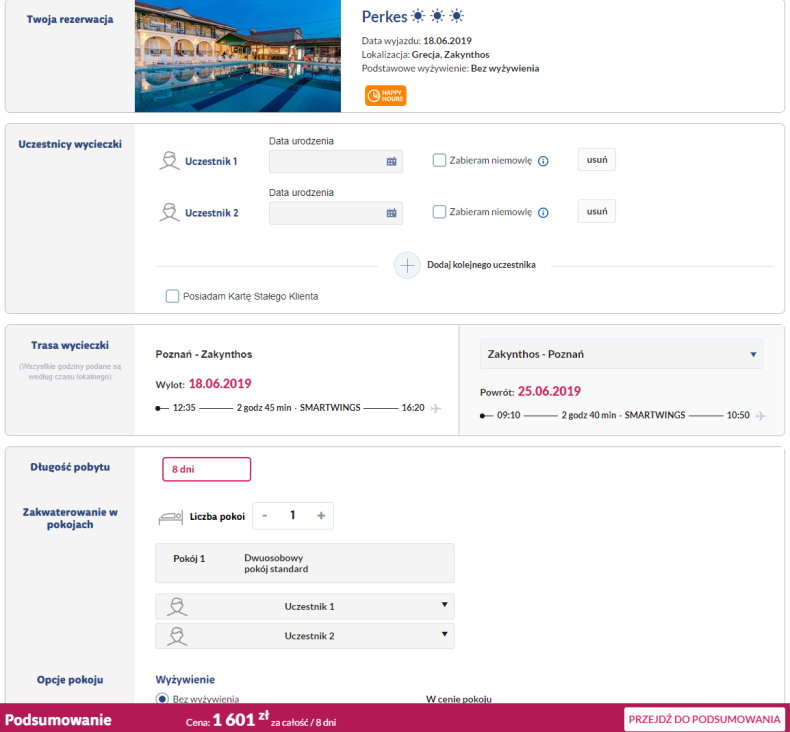Open calendar icon for Uczestnik 1 birth date

(391, 162)
